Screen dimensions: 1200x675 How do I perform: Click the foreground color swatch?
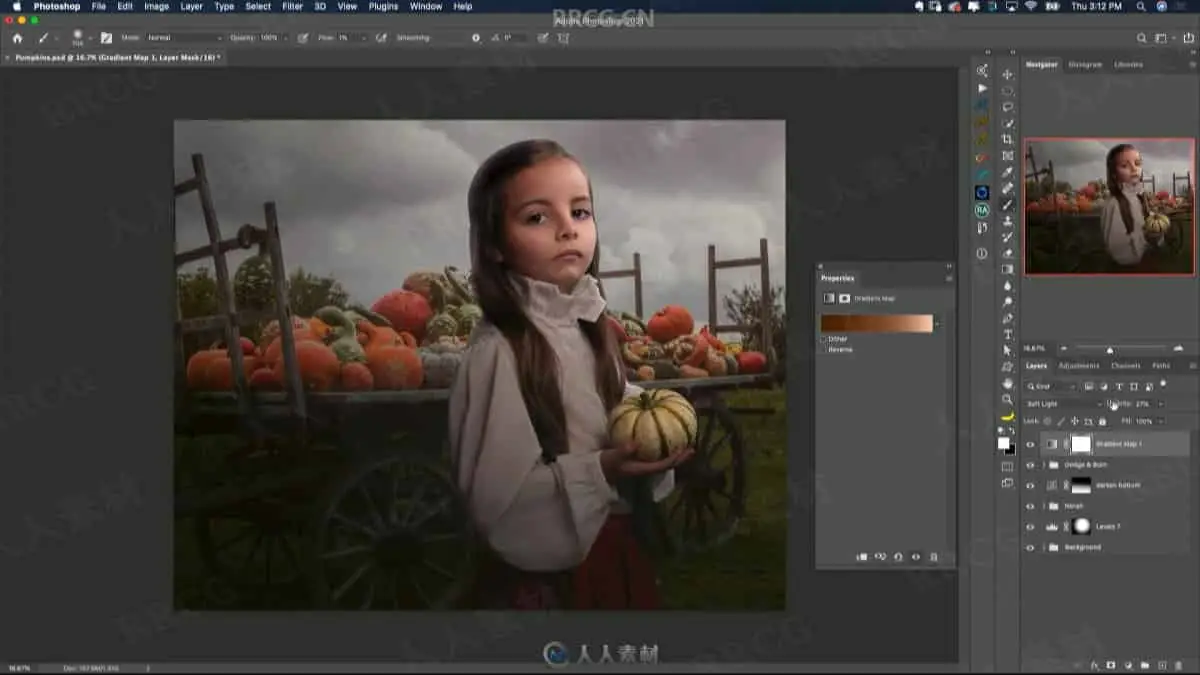pyautogui.click(x=1003, y=443)
